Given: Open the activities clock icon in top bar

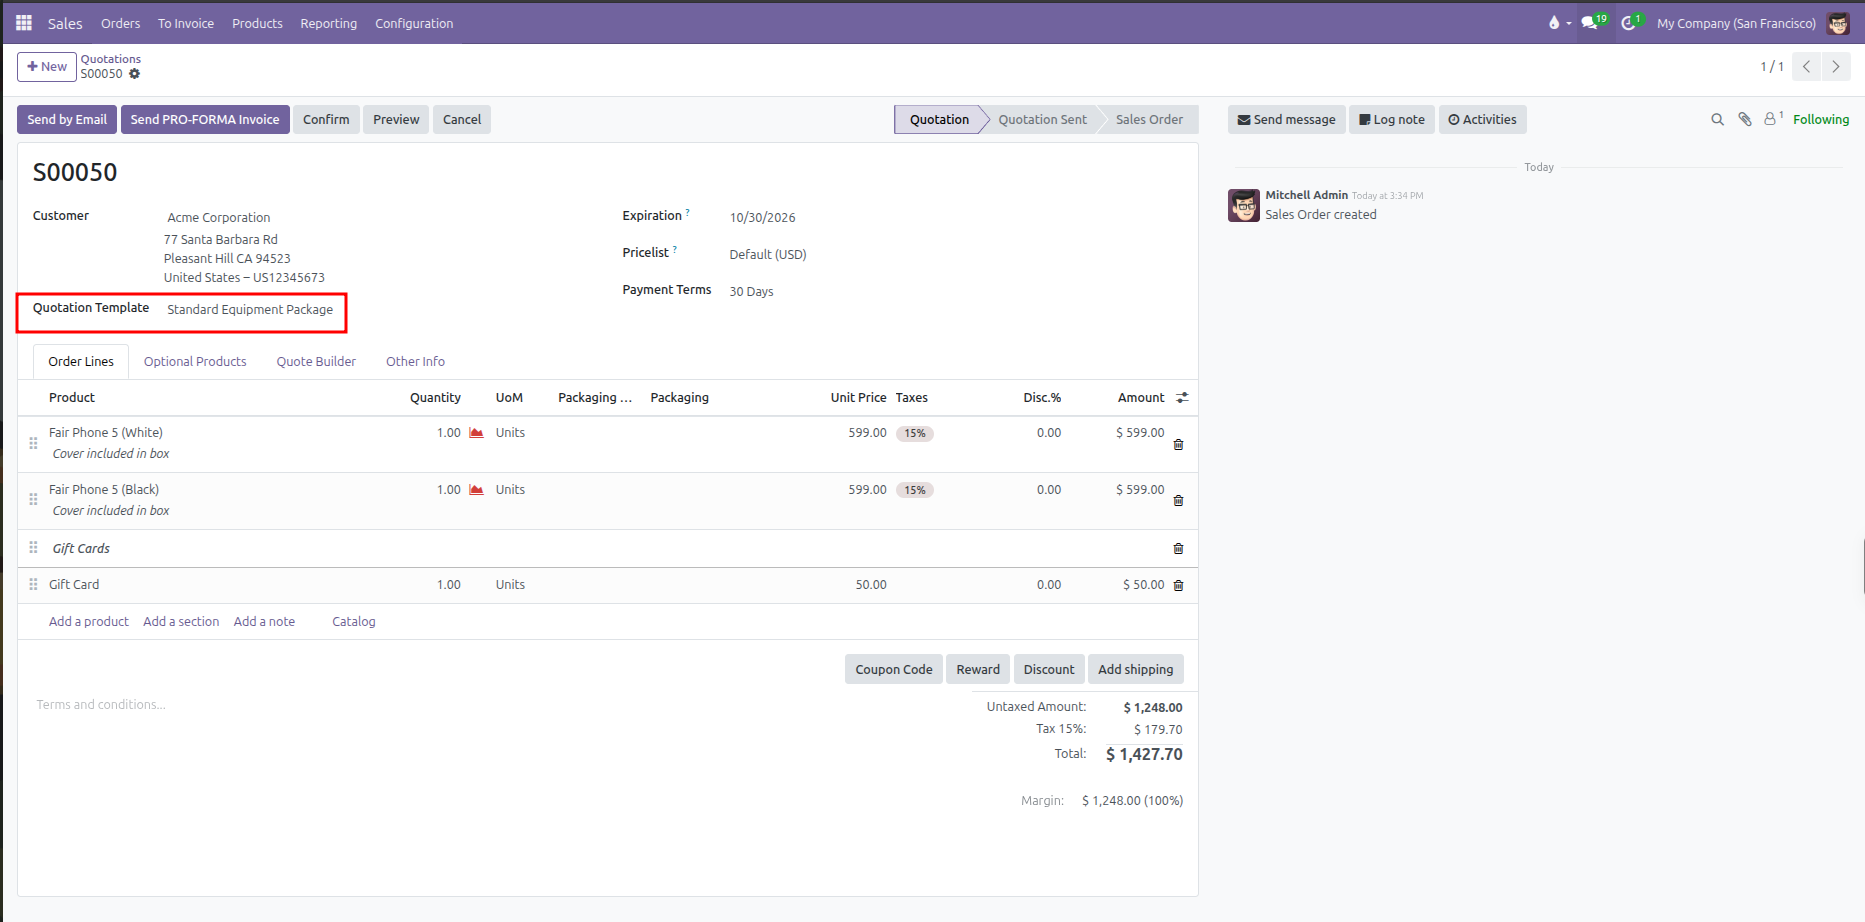Looking at the screenshot, I should point(1631,22).
